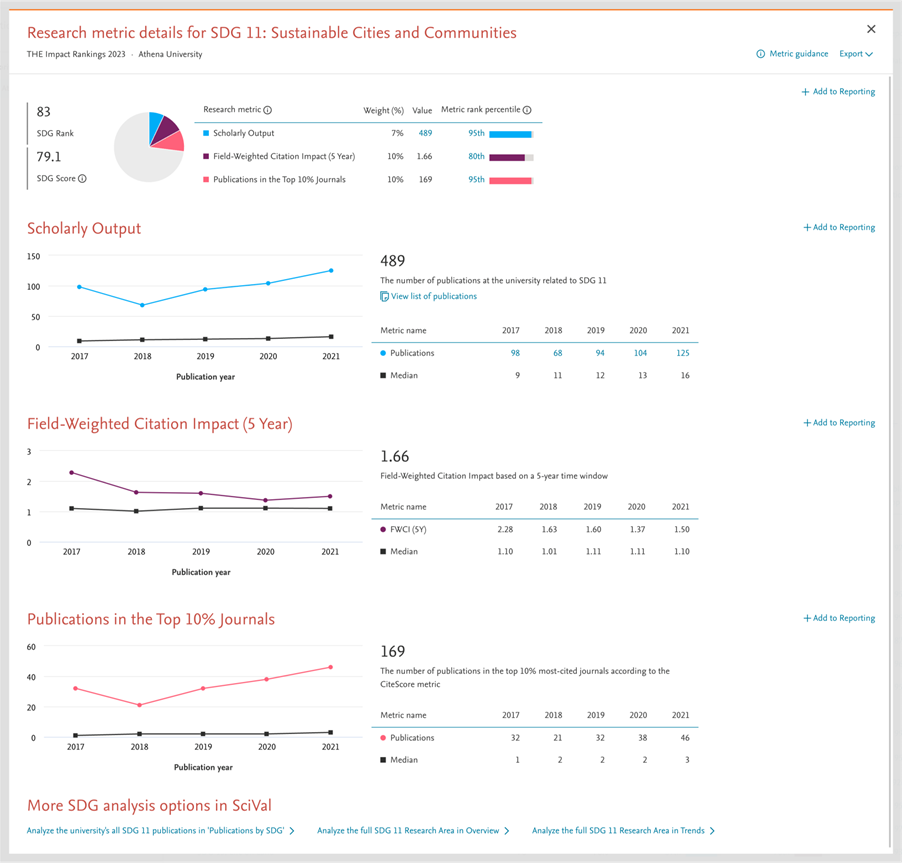The image size is (902, 863).
Task: Add Publications in Top 10% Journals to Reporting
Action: tap(839, 618)
